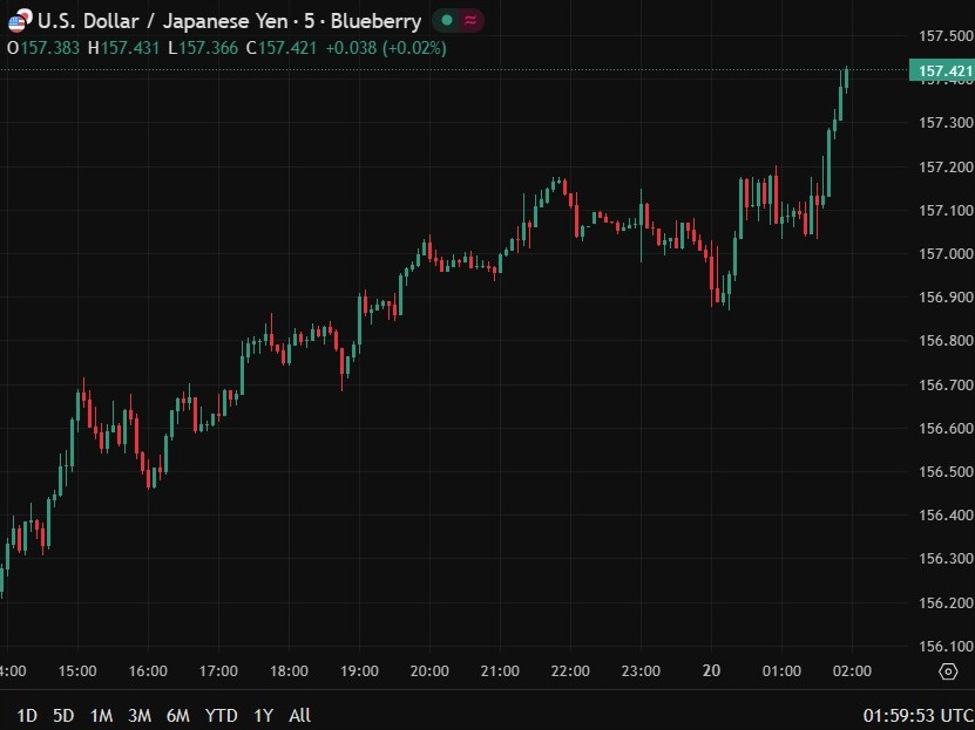This screenshot has height=730, width=975.
Task: Select the YTD range
Action: click(x=221, y=716)
